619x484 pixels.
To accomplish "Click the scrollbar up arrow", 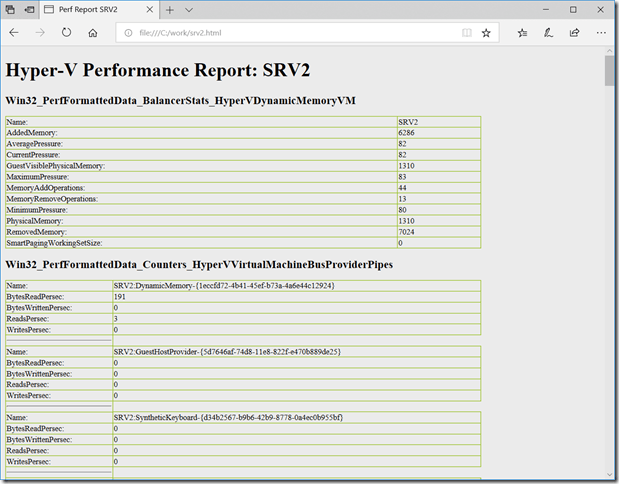I will pyautogui.click(x=609, y=51).
